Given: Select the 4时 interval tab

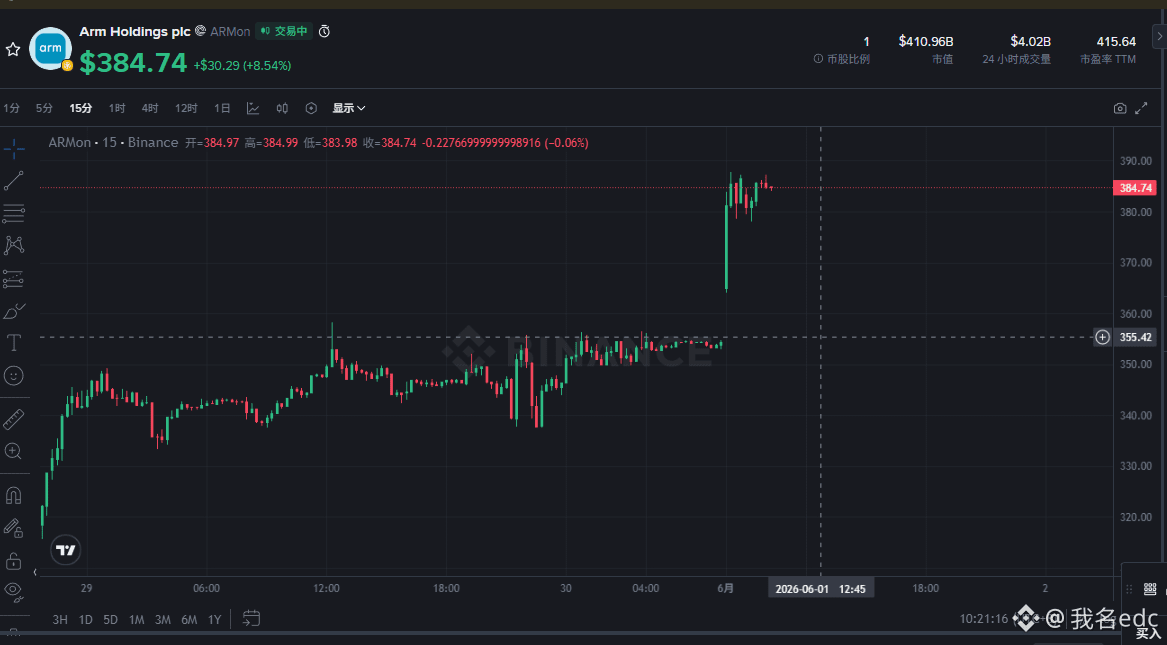Looking at the screenshot, I should pos(150,109).
